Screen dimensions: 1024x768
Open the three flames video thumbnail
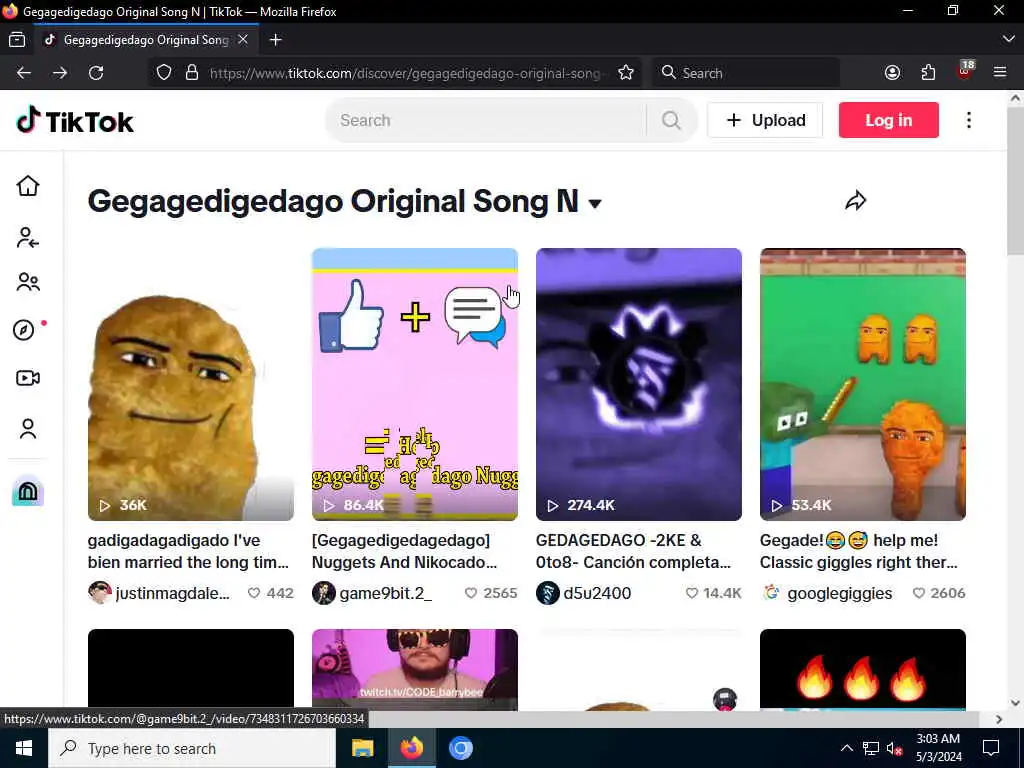pyautogui.click(x=863, y=669)
